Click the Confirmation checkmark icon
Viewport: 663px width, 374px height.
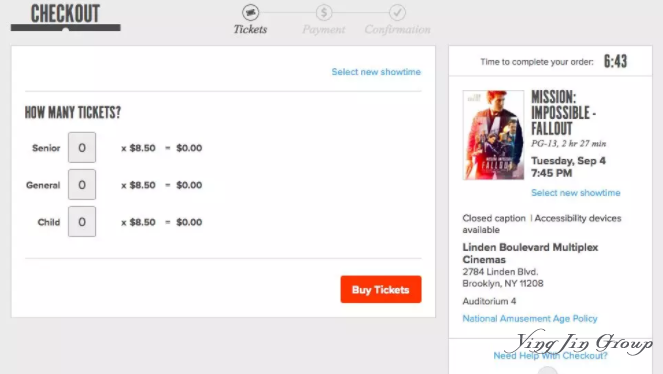397,12
